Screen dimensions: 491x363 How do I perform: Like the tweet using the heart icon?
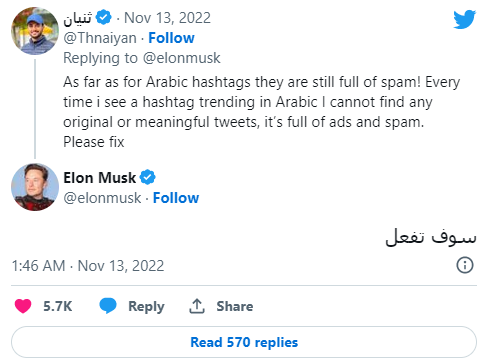pyautogui.click(x=23, y=306)
